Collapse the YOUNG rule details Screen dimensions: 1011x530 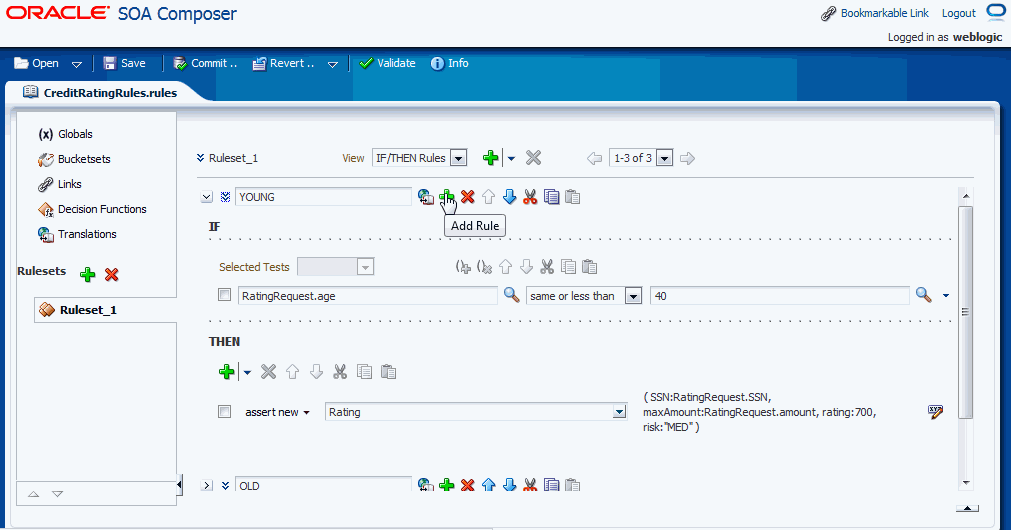(x=207, y=197)
